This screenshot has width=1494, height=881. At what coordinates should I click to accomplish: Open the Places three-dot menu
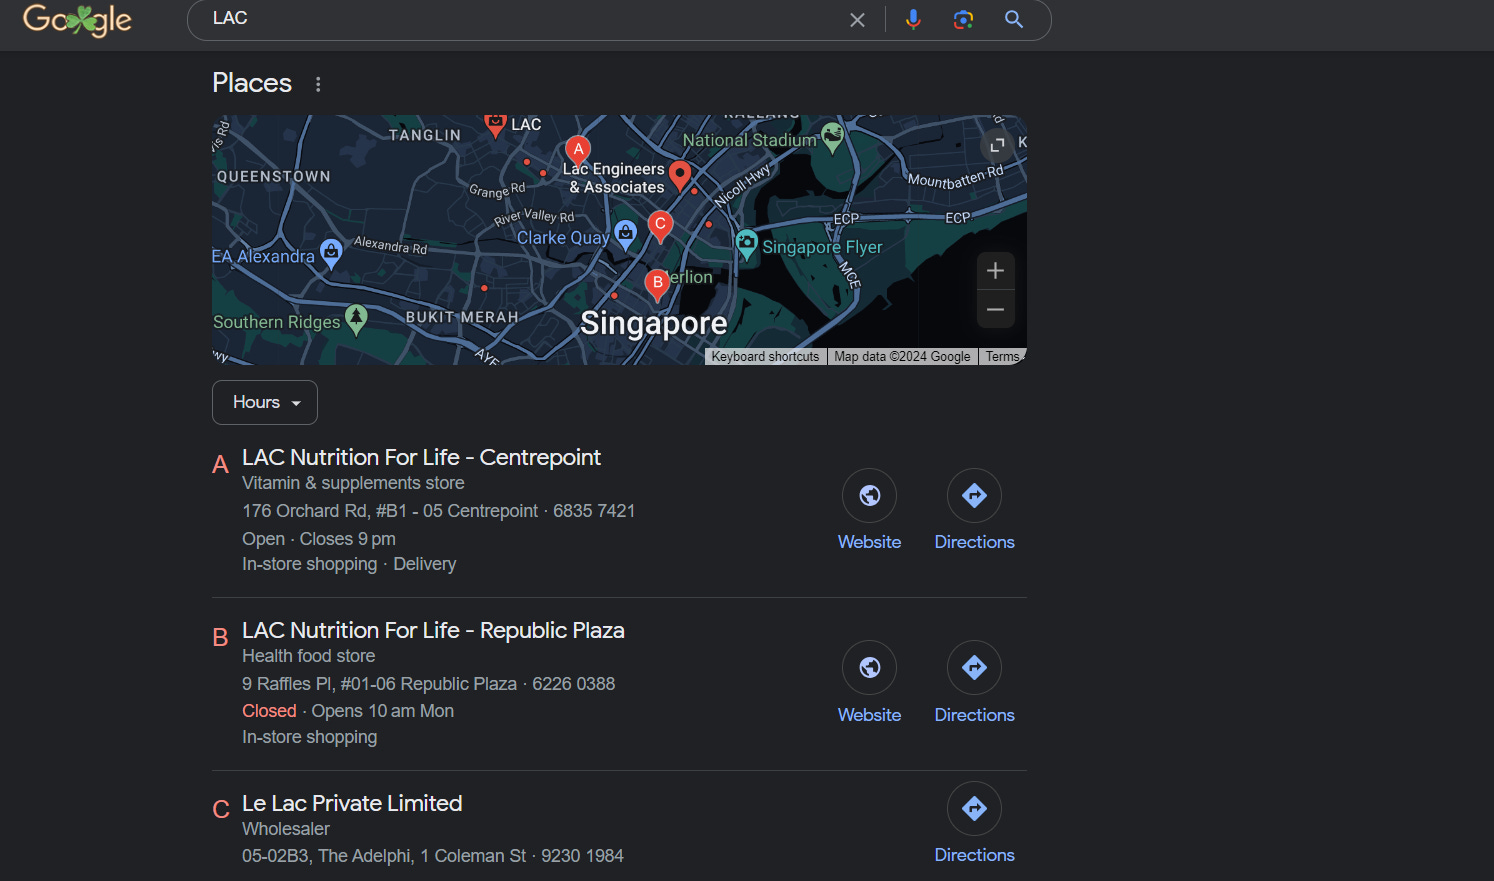pyautogui.click(x=318, y=84)
